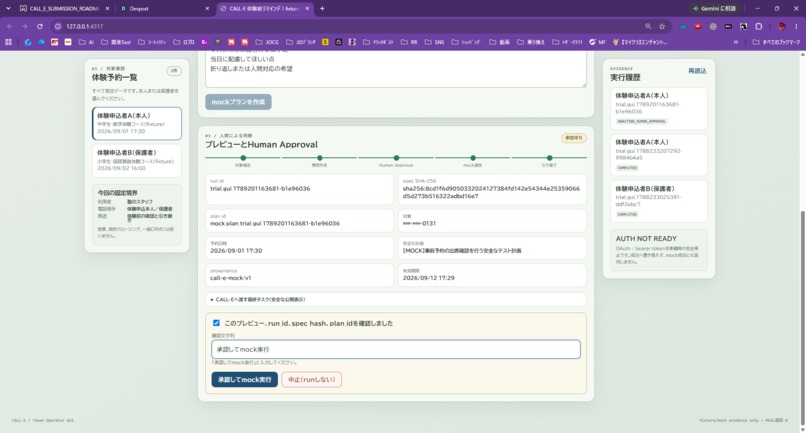The height and width of the screenshot is (433, 806).
Task: Open the Gemini に相談 button
Action: point(715,8)
